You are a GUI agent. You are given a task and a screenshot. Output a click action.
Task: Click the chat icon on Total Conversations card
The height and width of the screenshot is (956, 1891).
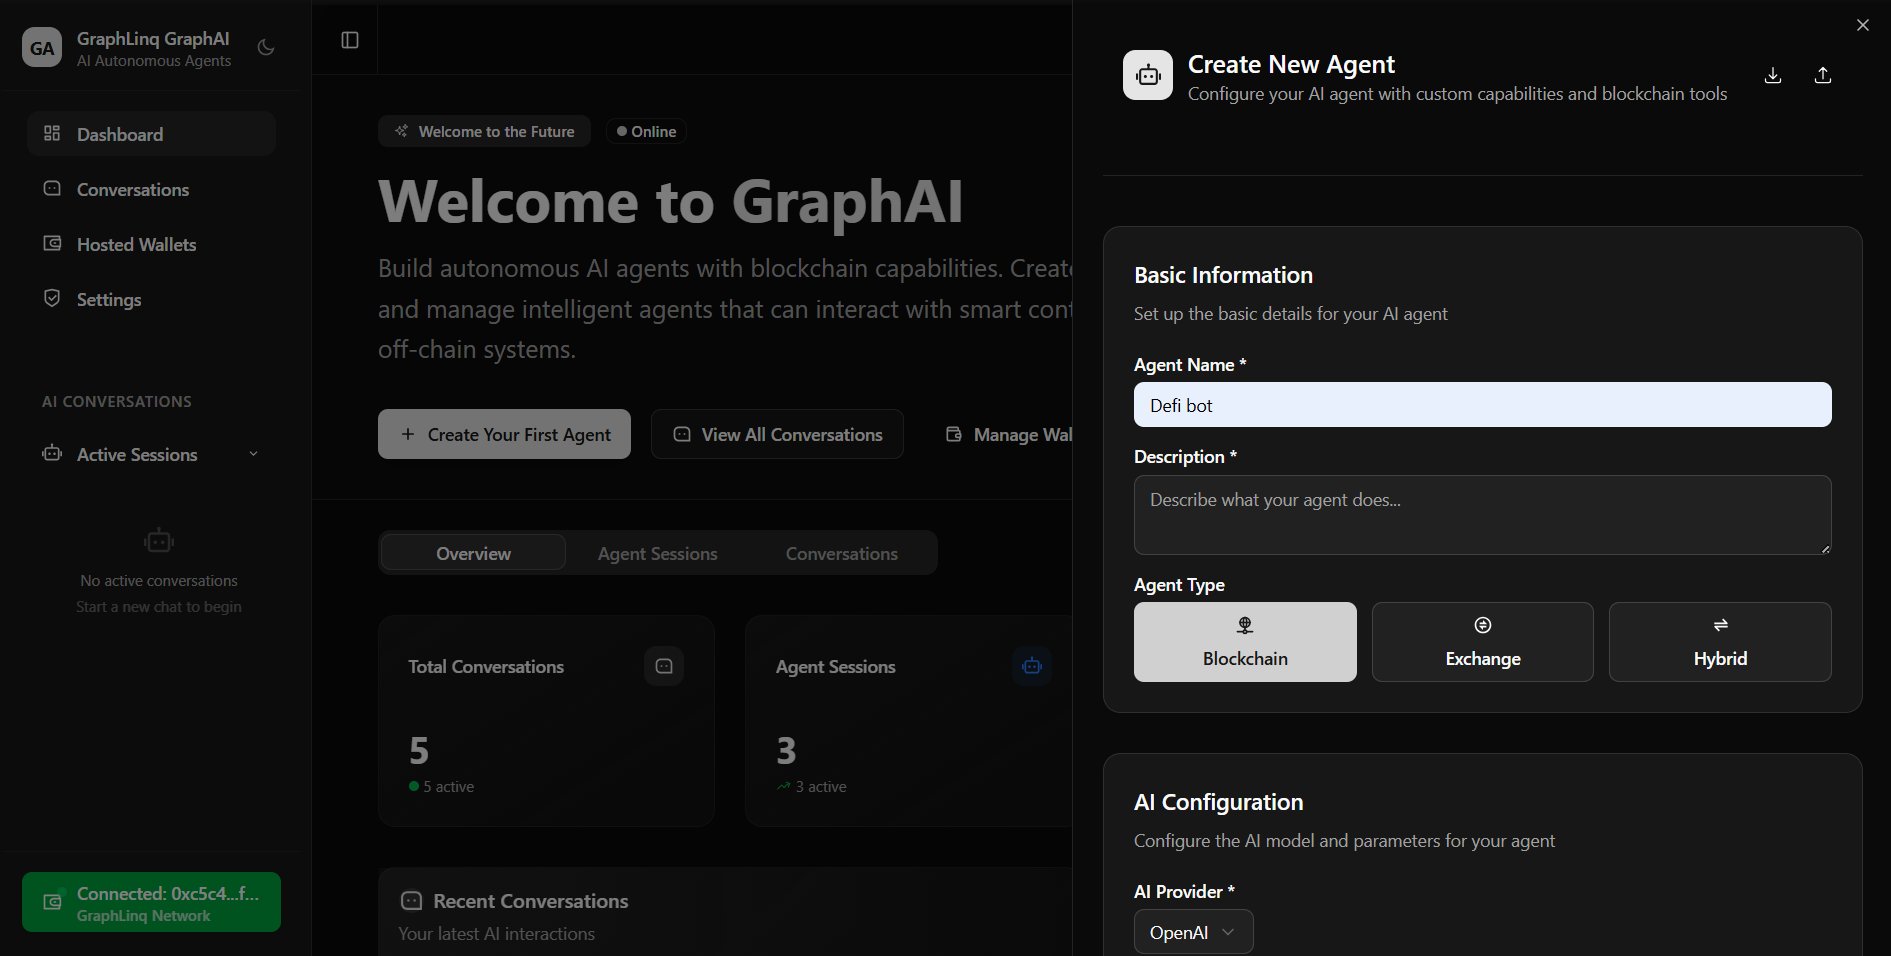[663, 666]
